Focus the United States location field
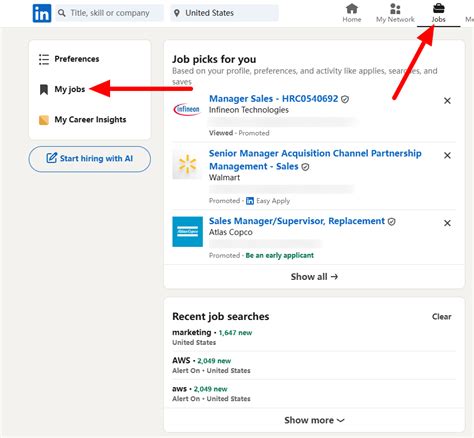474x438 pixels. 224,13
